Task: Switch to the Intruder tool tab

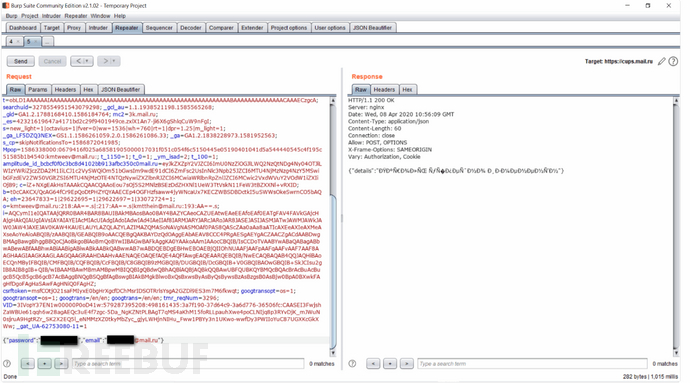Action: (98, 28)
